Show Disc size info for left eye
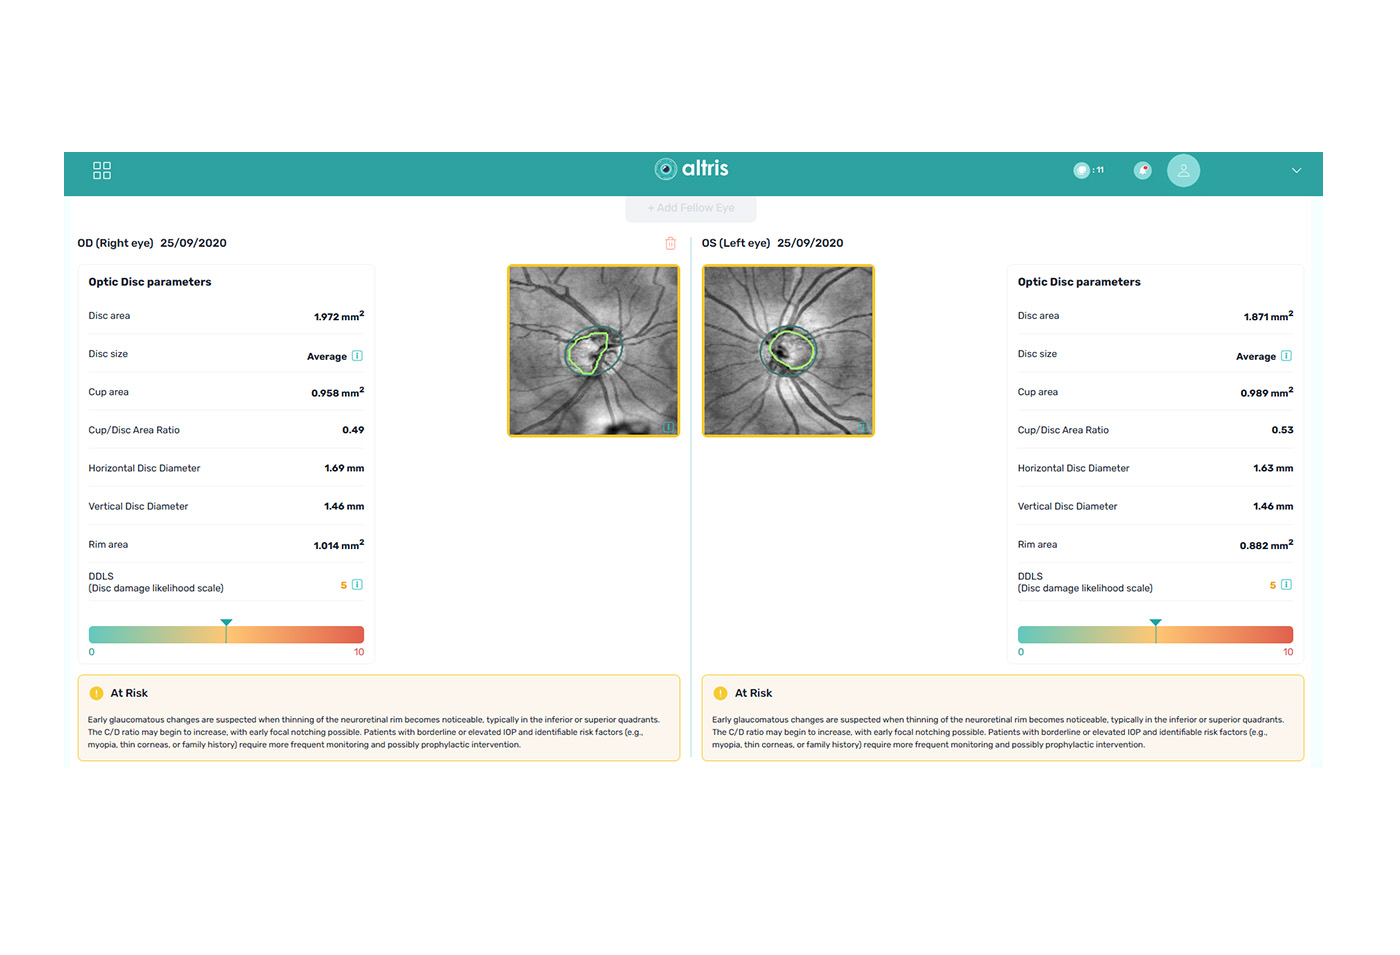 coord(1286,356)
